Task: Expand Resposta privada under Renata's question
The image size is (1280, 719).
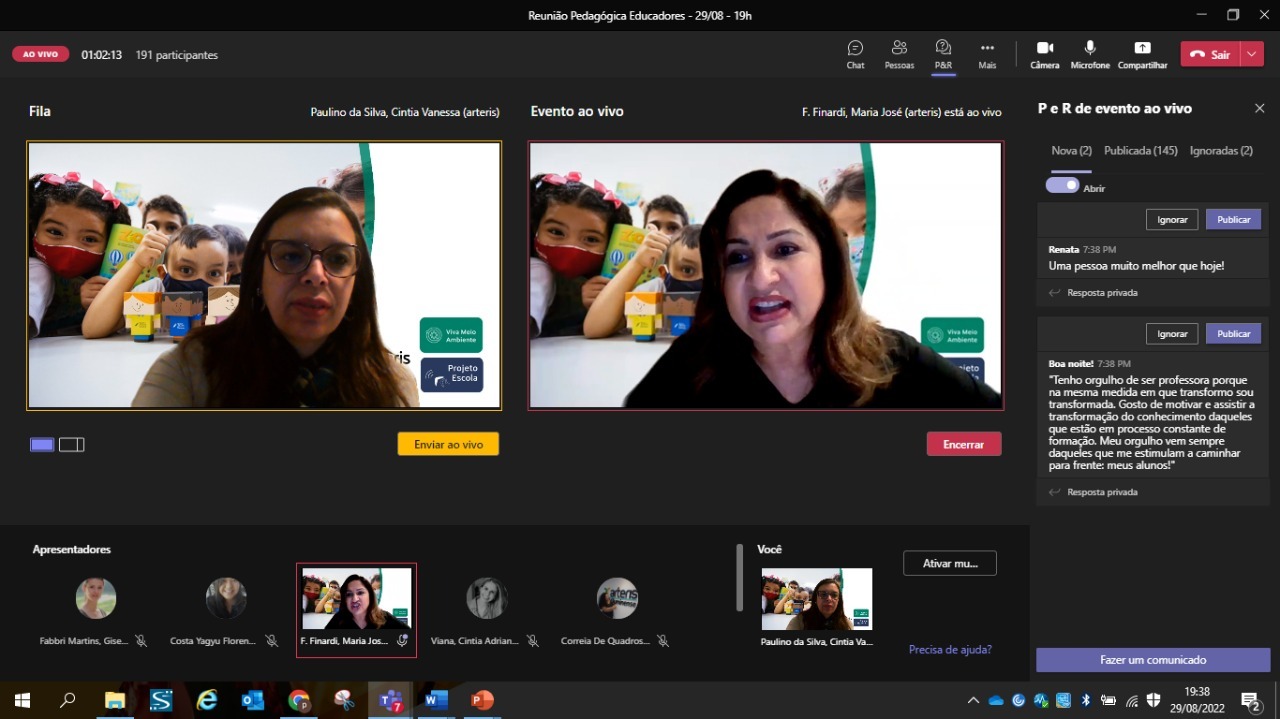Action: [1101, 293]
